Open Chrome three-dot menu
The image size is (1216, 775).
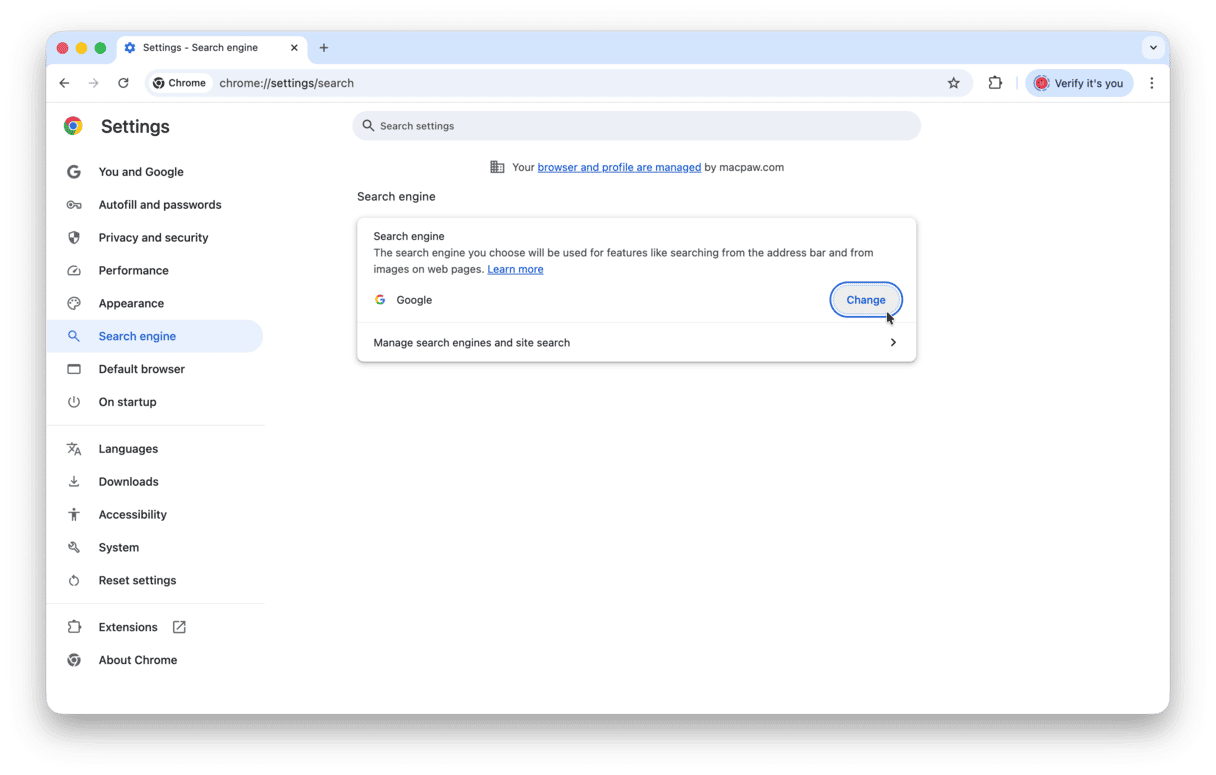pyautogui.click(x=1152, y=83)
